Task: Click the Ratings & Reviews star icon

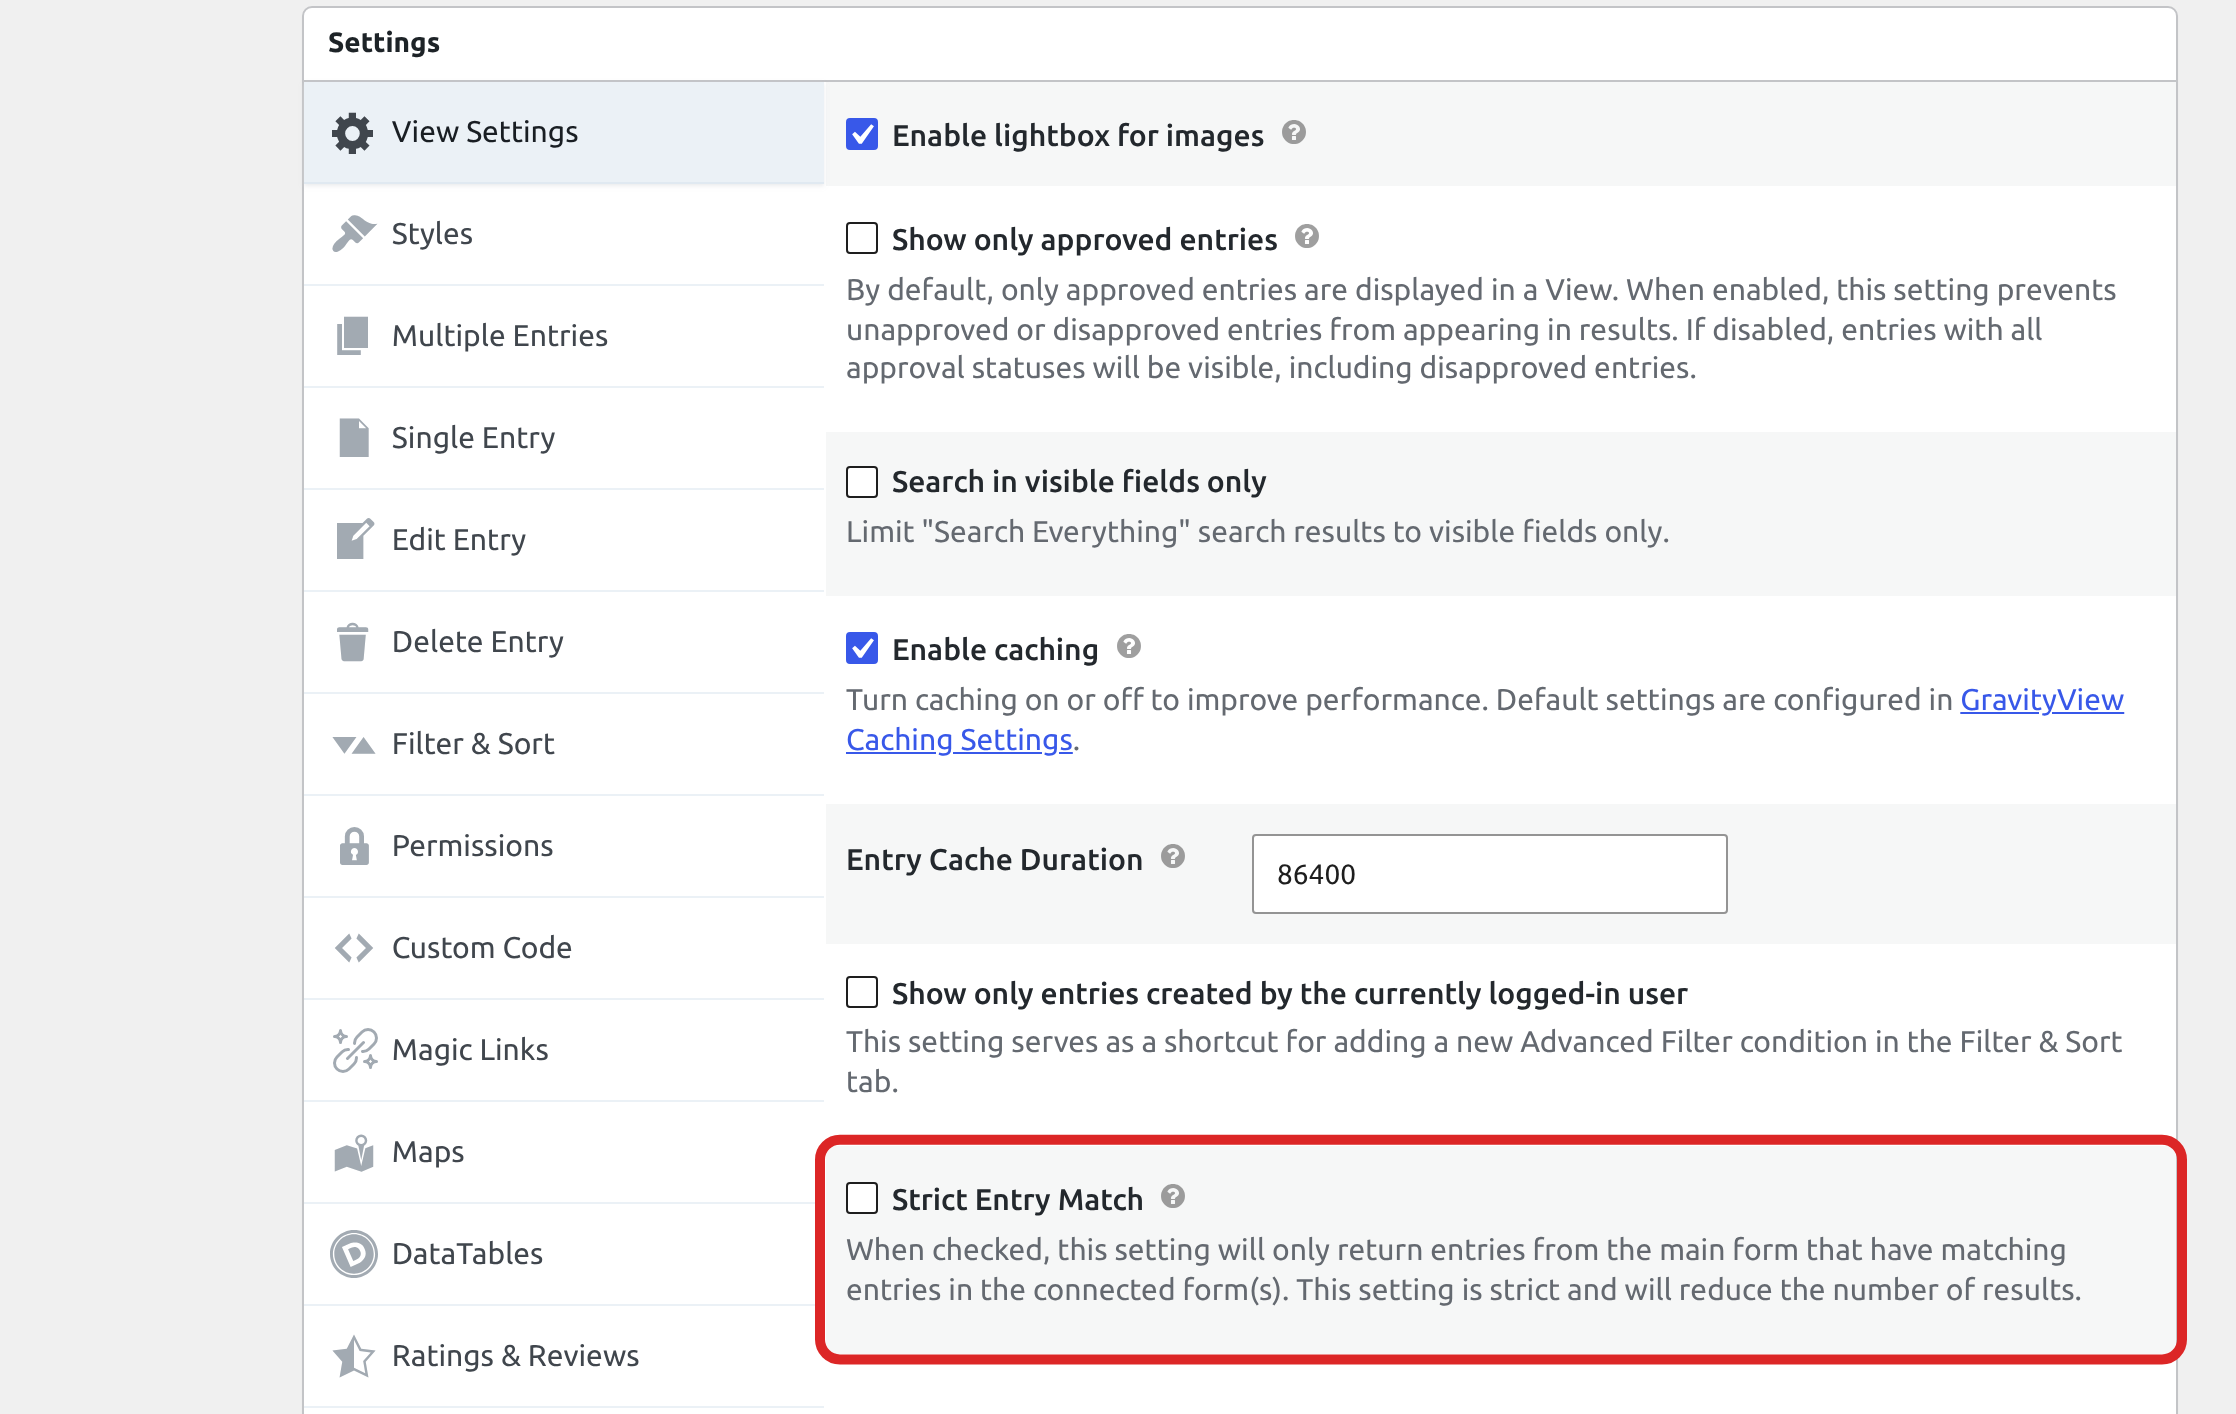Action: pos(353,1356)
